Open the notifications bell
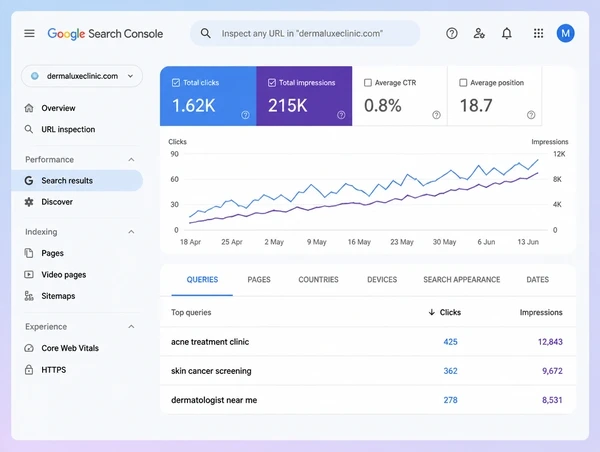The width and height of the screenshot is (600, 452). 507,34
